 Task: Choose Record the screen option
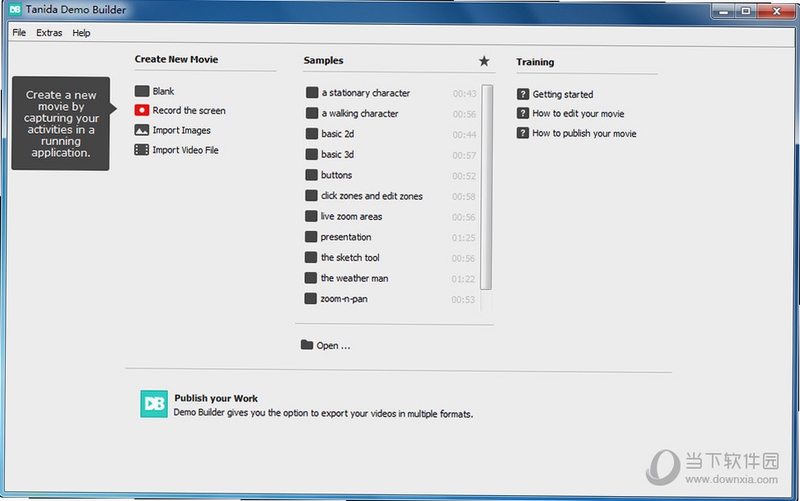pyautogui.click(x=189, y=111)
